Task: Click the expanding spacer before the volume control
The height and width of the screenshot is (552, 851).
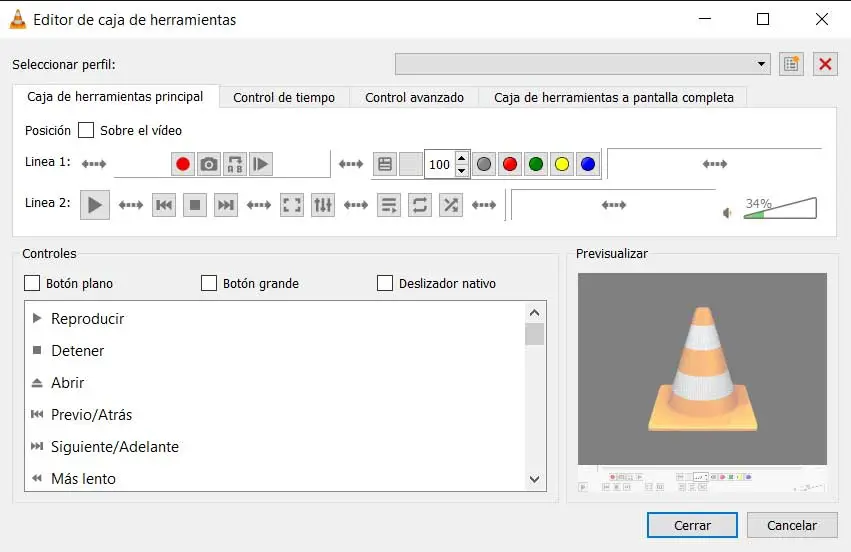Action: (614, 205)
